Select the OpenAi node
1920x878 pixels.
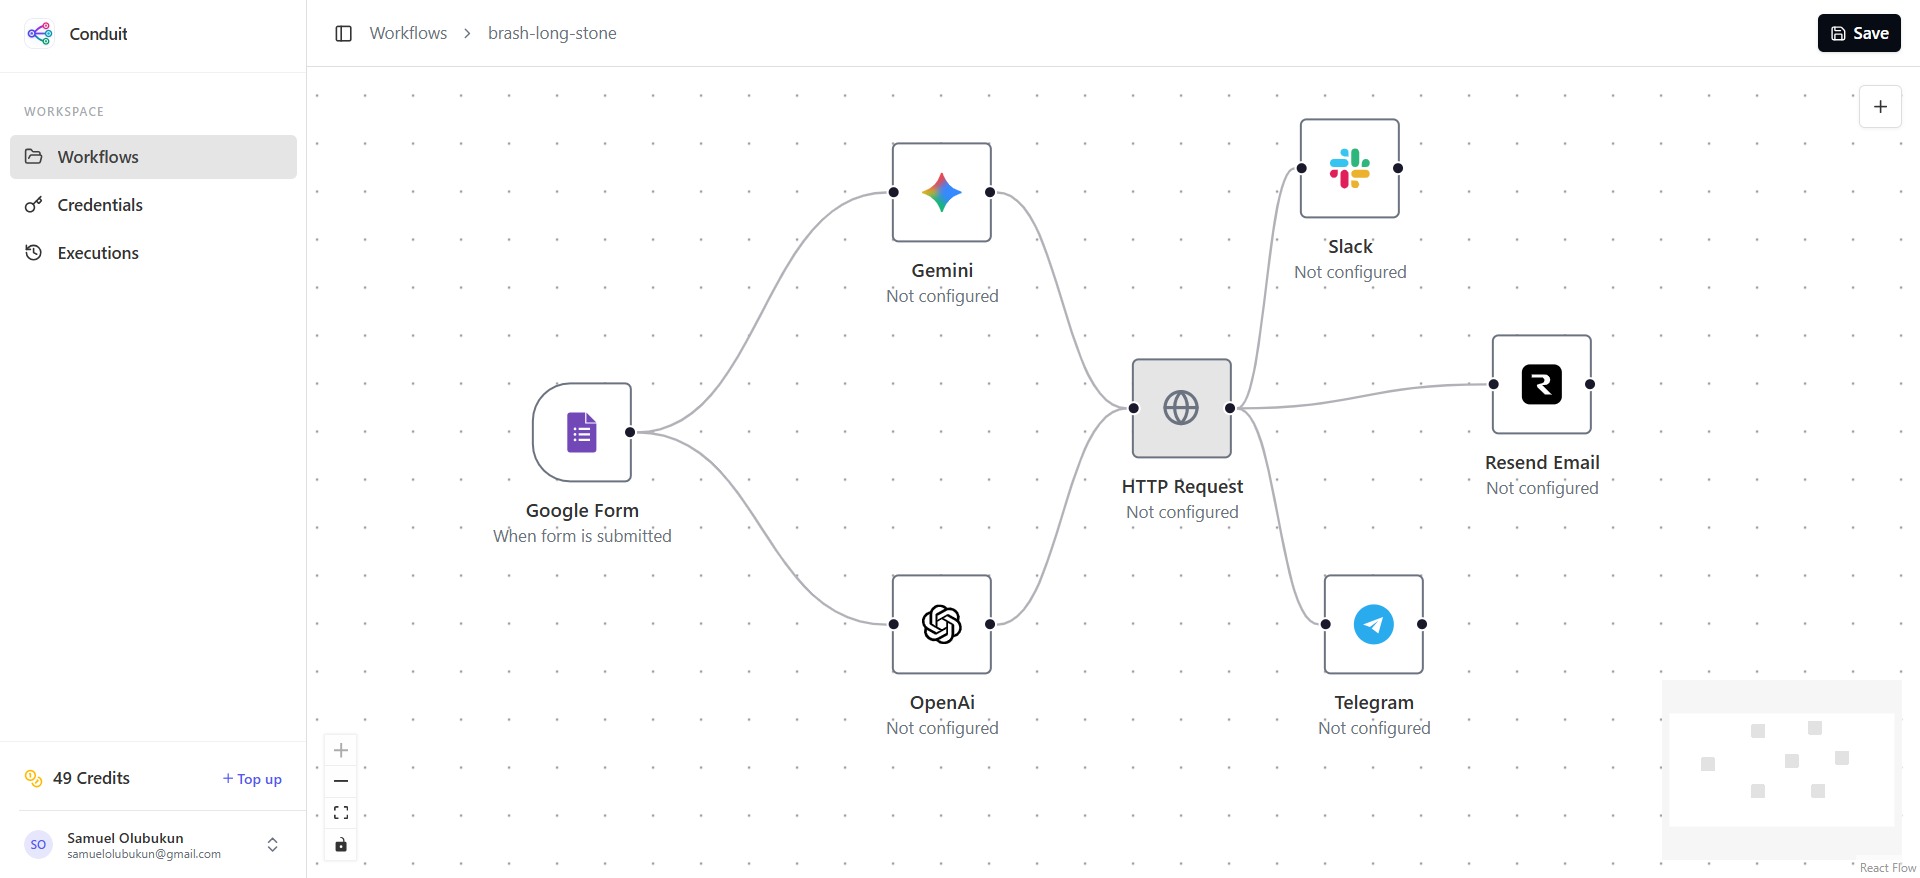(x=942, y=624)
